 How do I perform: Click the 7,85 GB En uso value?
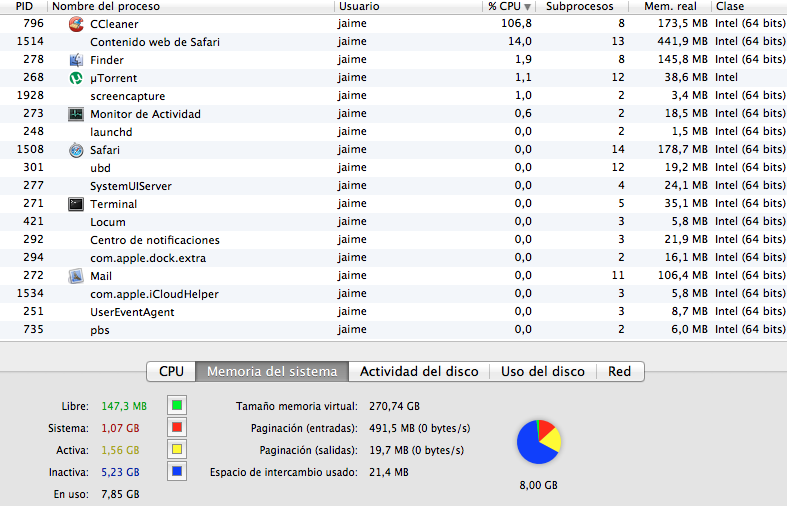coord(120,494)
